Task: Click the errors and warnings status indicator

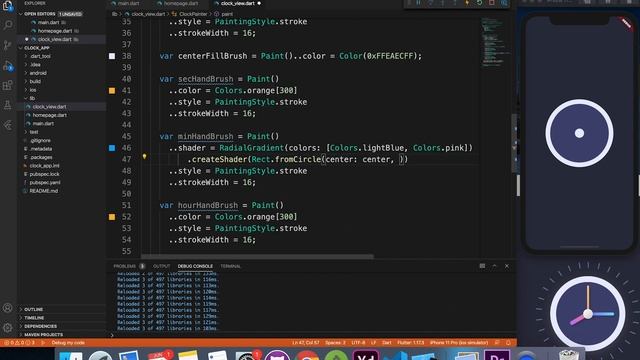Action: 19,343
